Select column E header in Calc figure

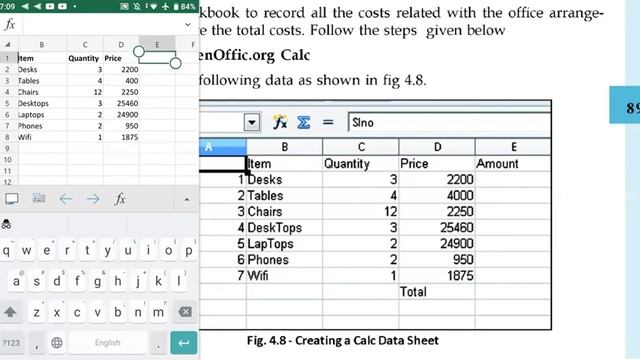(513, 147)
